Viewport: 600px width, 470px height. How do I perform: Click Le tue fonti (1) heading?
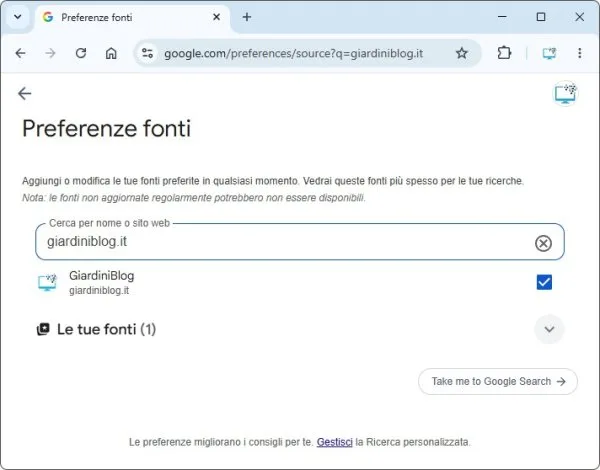click(x=106, y=329)
